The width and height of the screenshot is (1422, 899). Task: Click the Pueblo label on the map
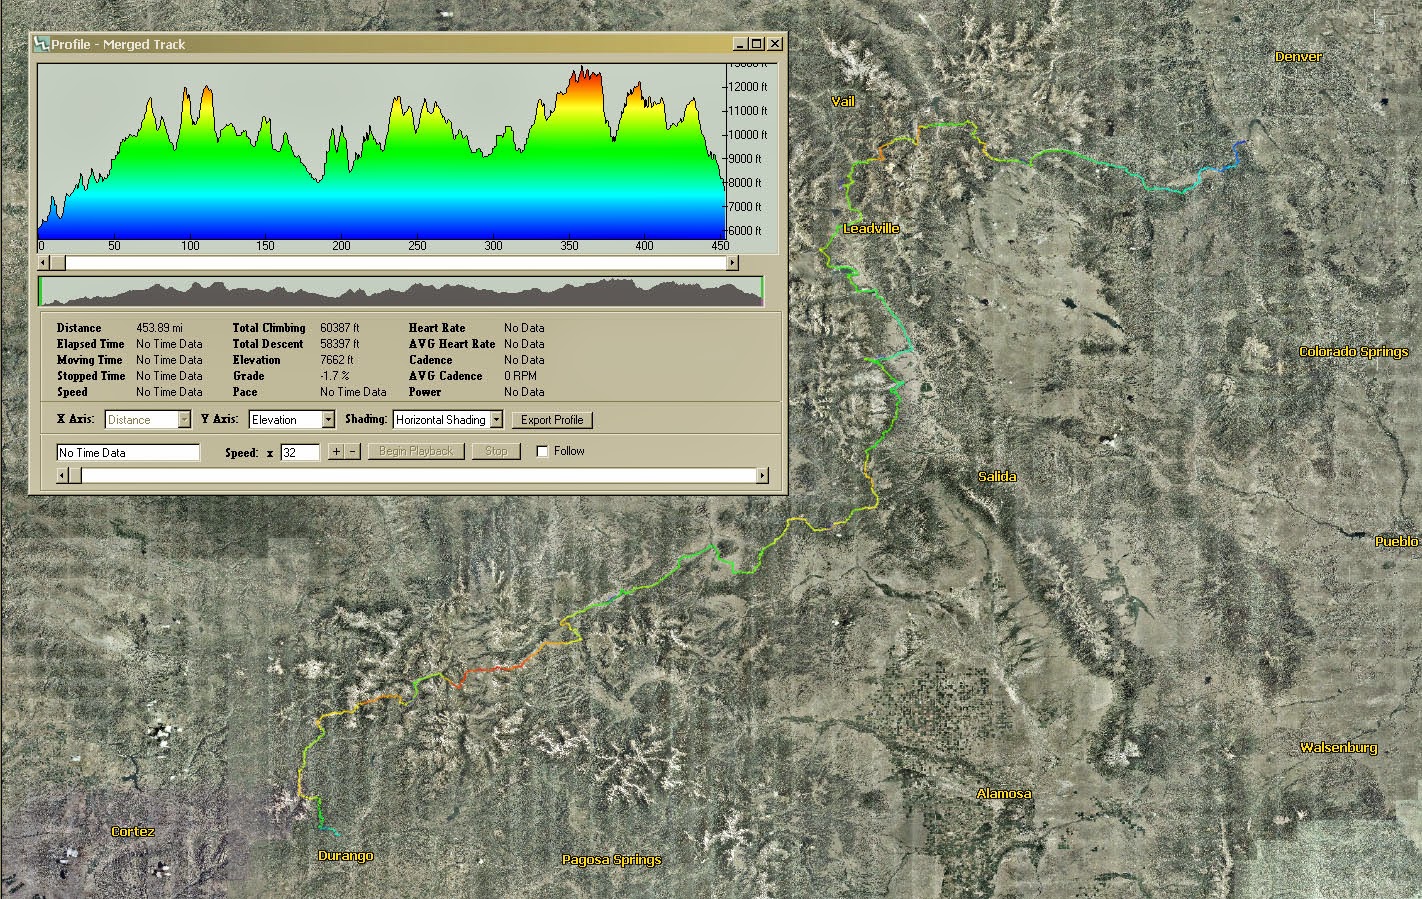(1397, 541)
